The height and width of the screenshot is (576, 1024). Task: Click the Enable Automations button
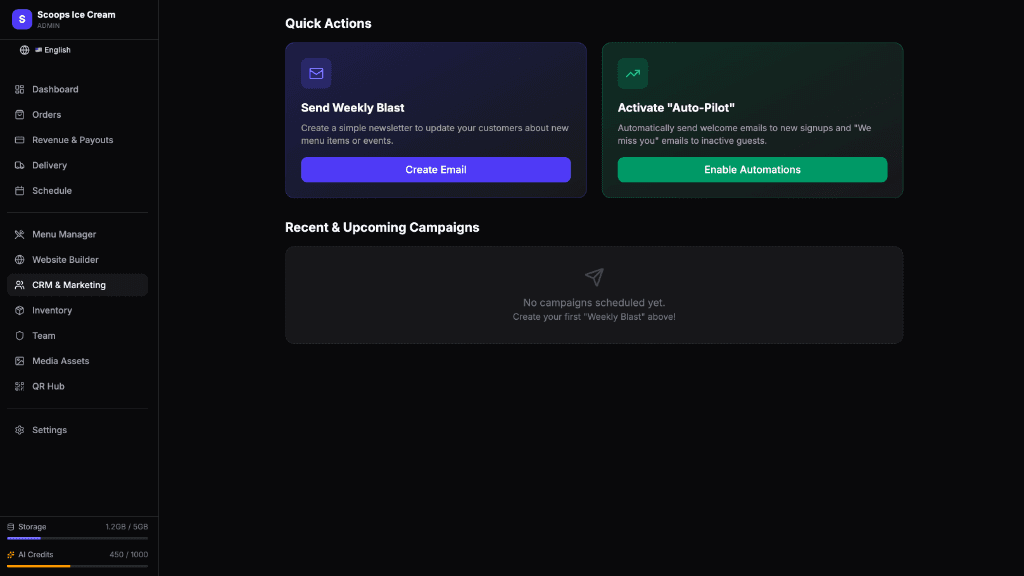coord(752,170)
